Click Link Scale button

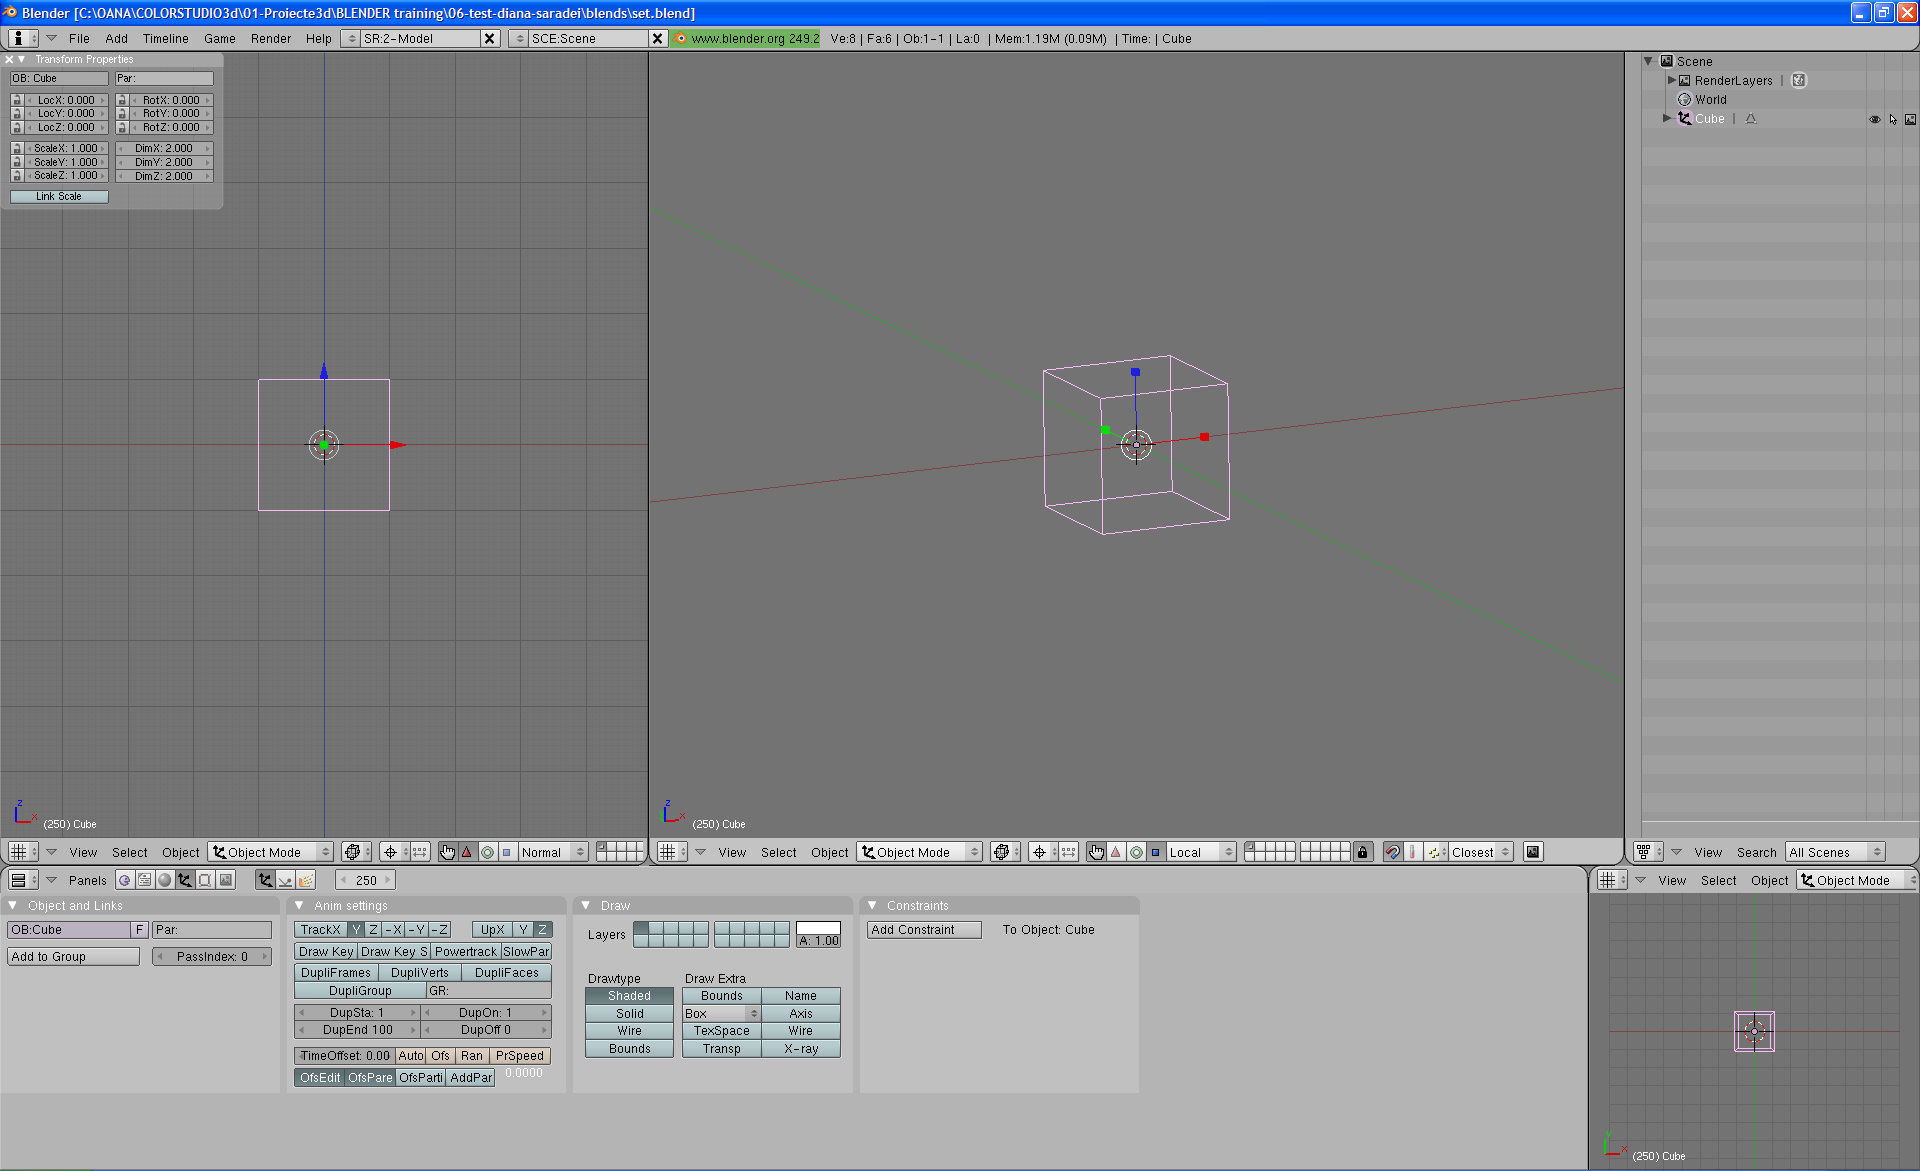tap(59, 196)
